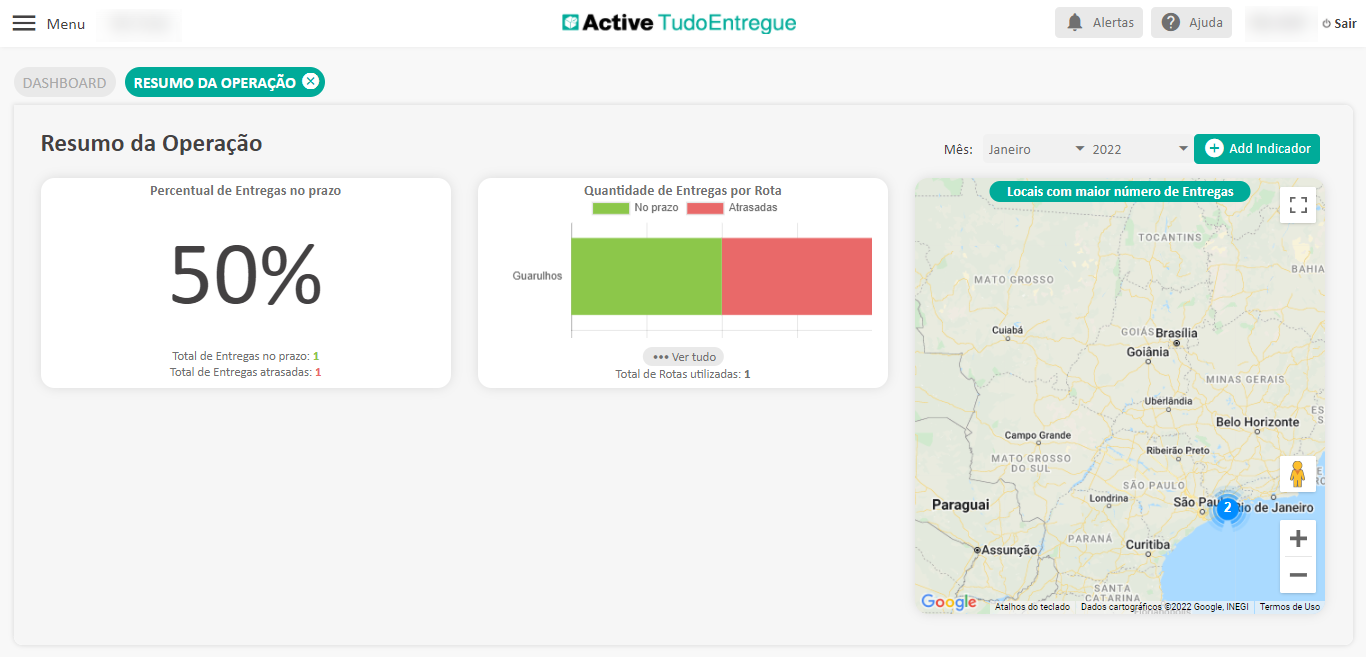Open the Termos de Uso map link
The image size is (1366, 657).
(x=1289, y=607)
